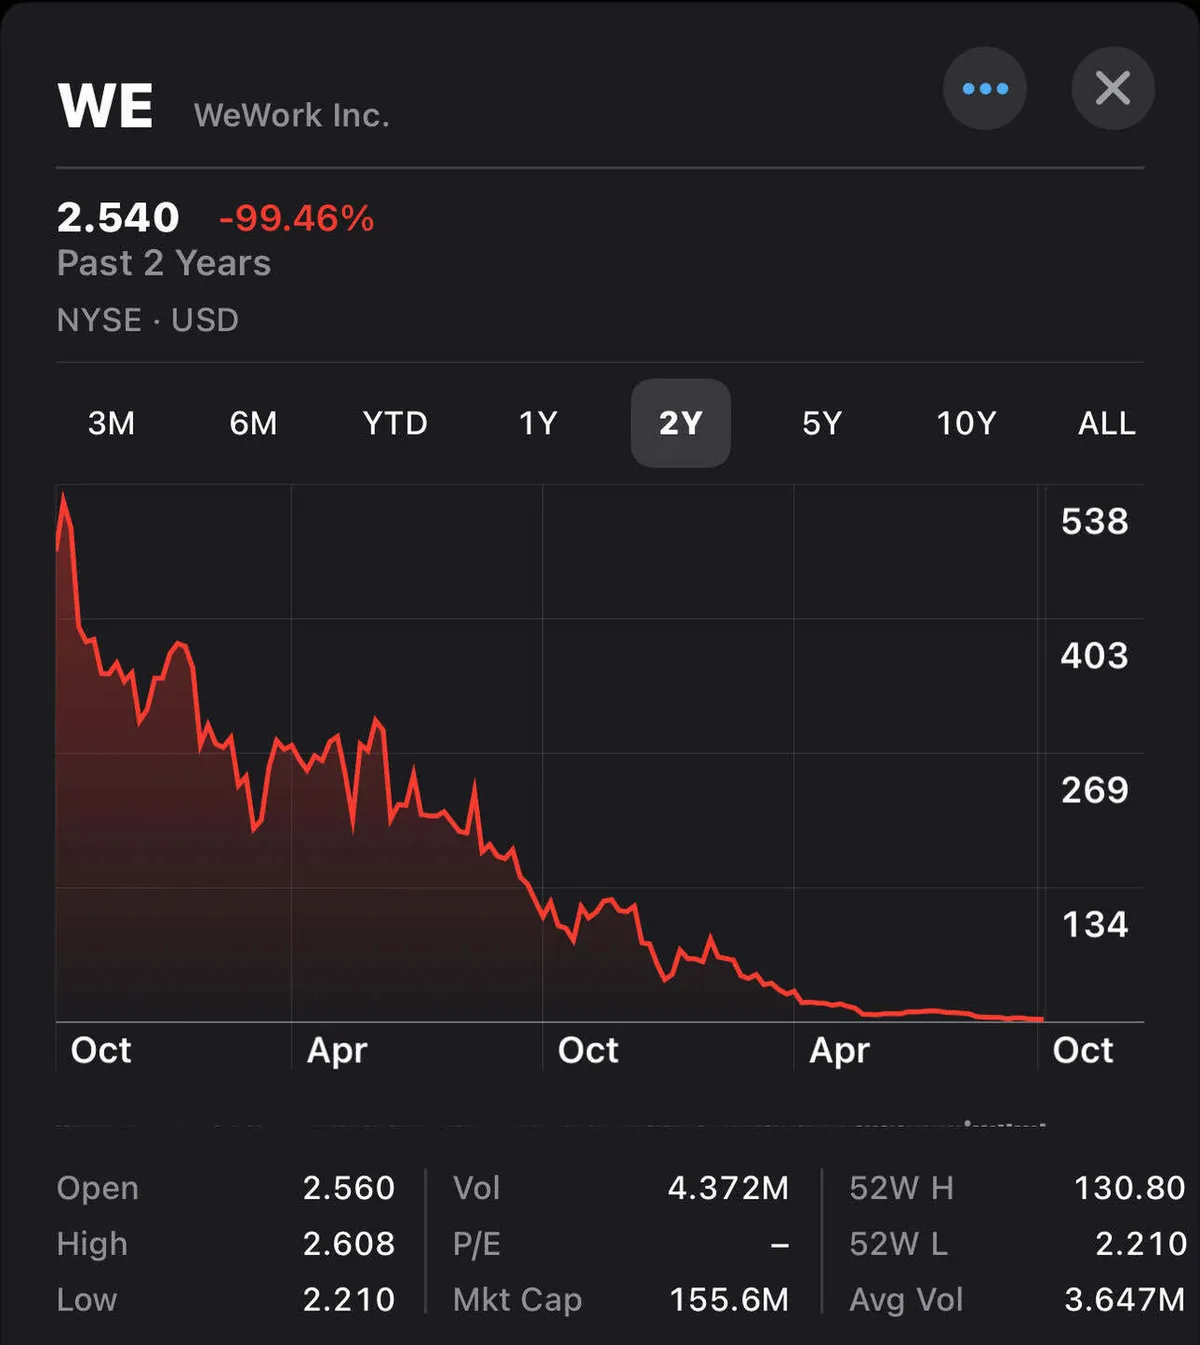Tap the 538 price axis label
1200x1345 pixels.
point(1094,521)
